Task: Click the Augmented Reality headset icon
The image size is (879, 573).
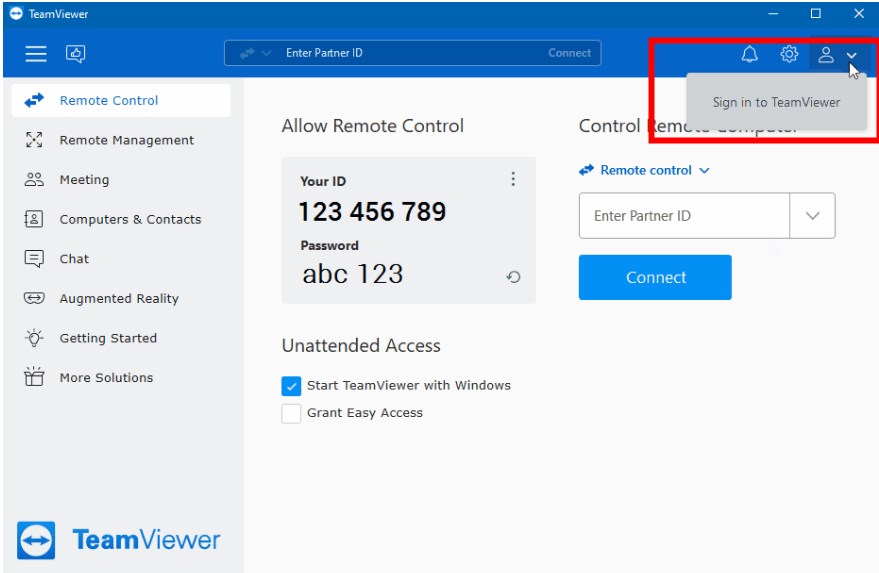Action: coord(34,298)
